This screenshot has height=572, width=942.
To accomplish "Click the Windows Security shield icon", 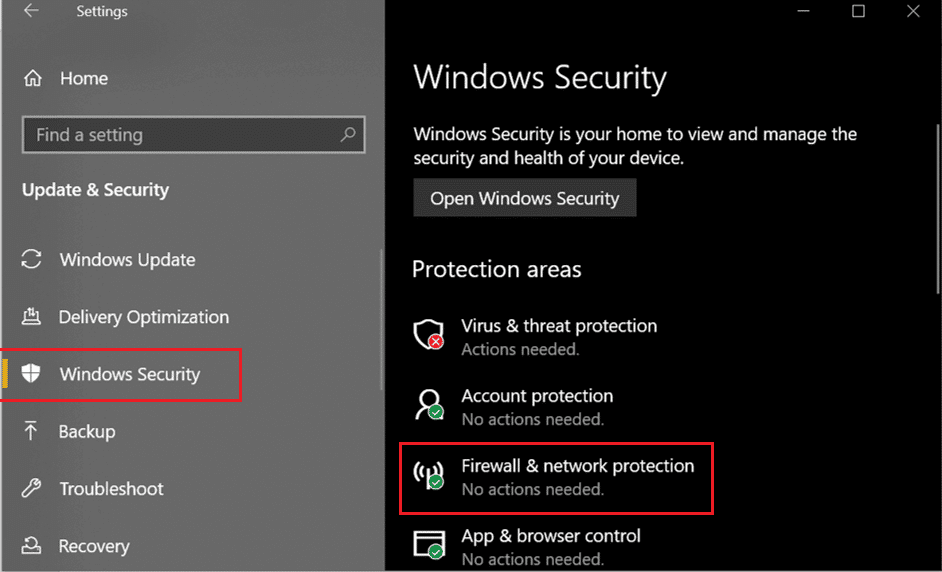I will (x=31, y=374).
